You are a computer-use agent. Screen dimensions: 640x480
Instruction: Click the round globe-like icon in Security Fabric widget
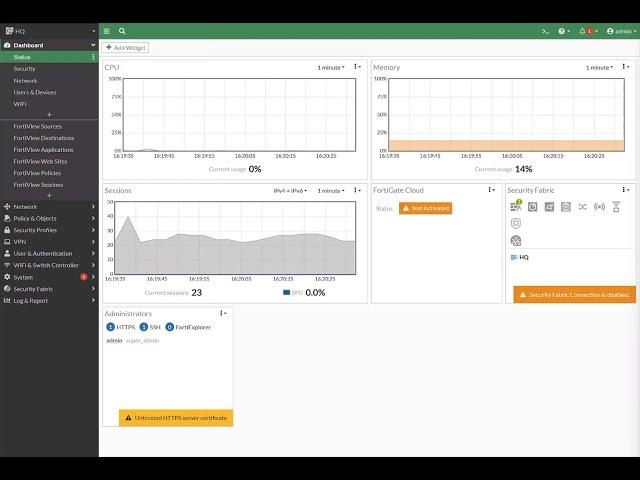coord(516,240)
